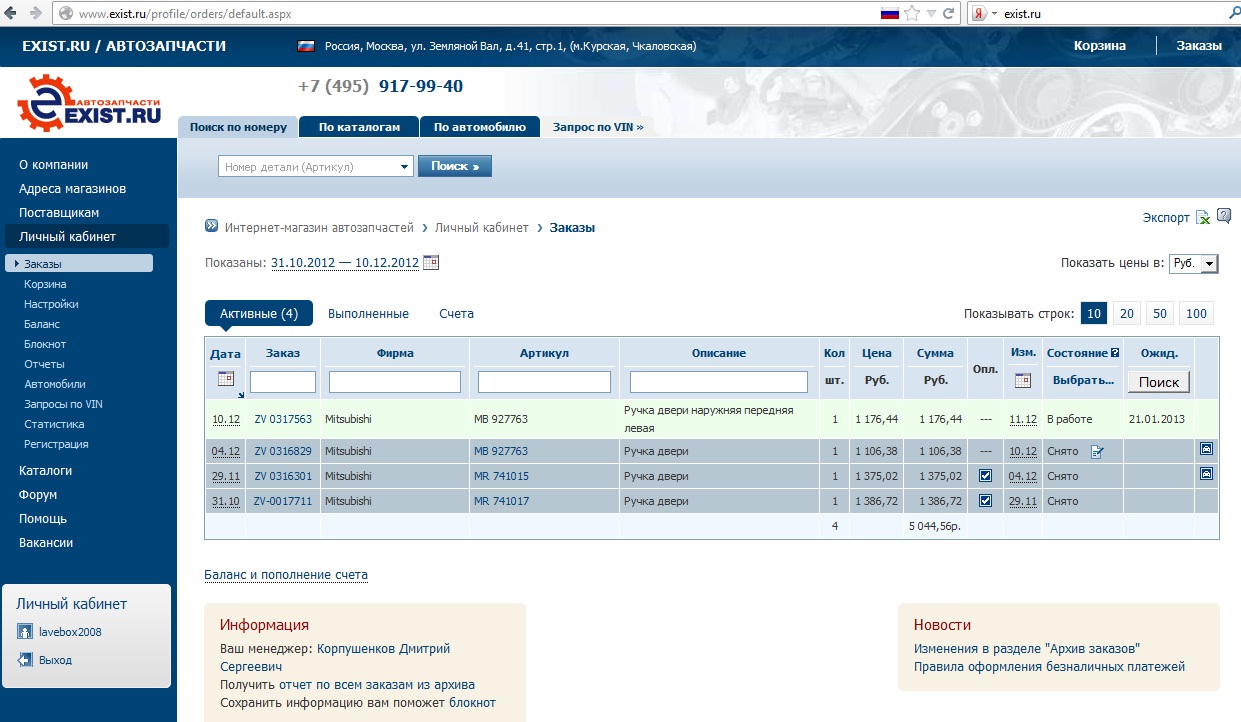The image size is (1241, 722).
Task: Open the price currency Руб. dropdown
Action: click(x=1194, y=263)
